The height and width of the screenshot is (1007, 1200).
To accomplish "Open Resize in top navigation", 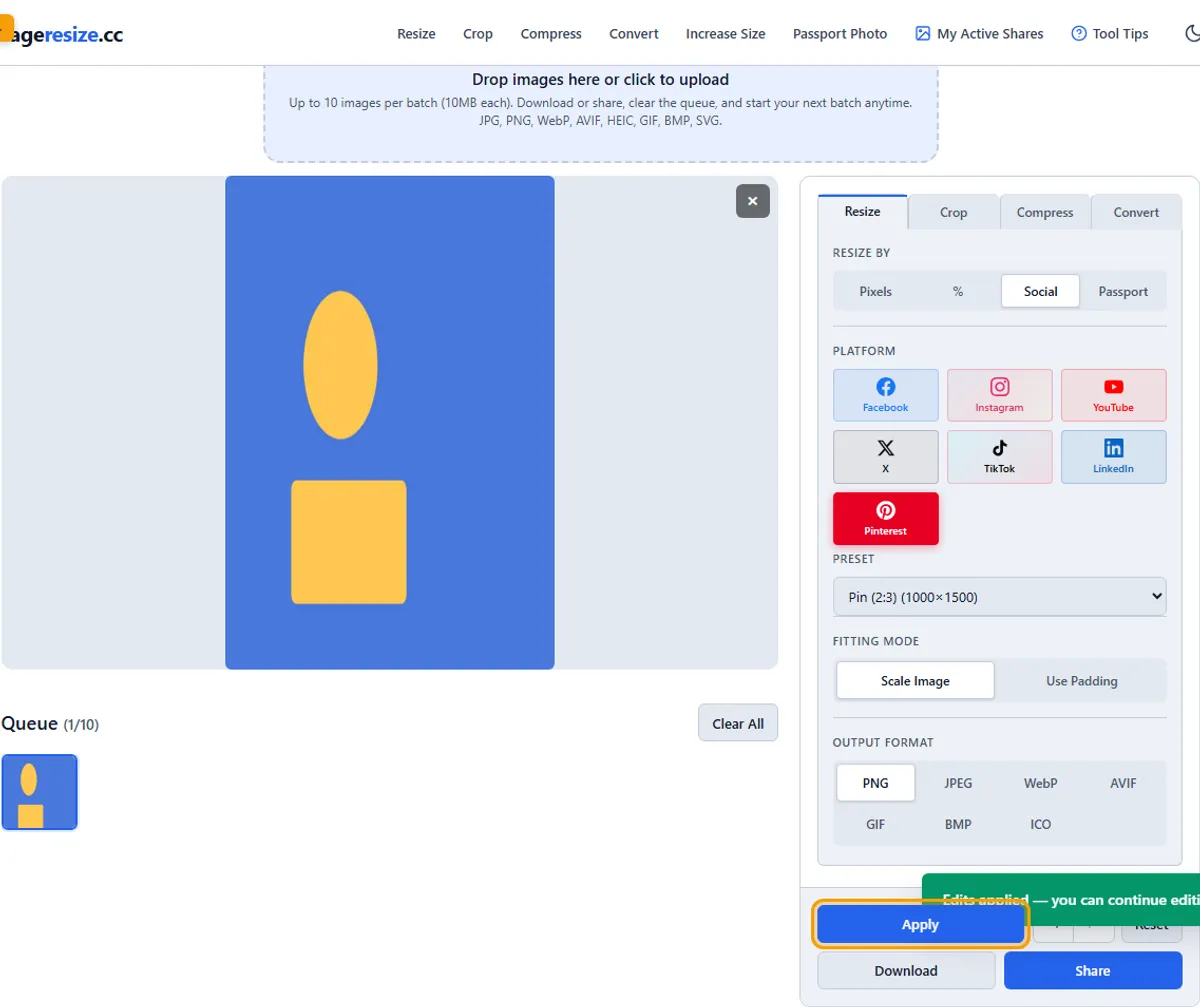I will tap(416, 33).
